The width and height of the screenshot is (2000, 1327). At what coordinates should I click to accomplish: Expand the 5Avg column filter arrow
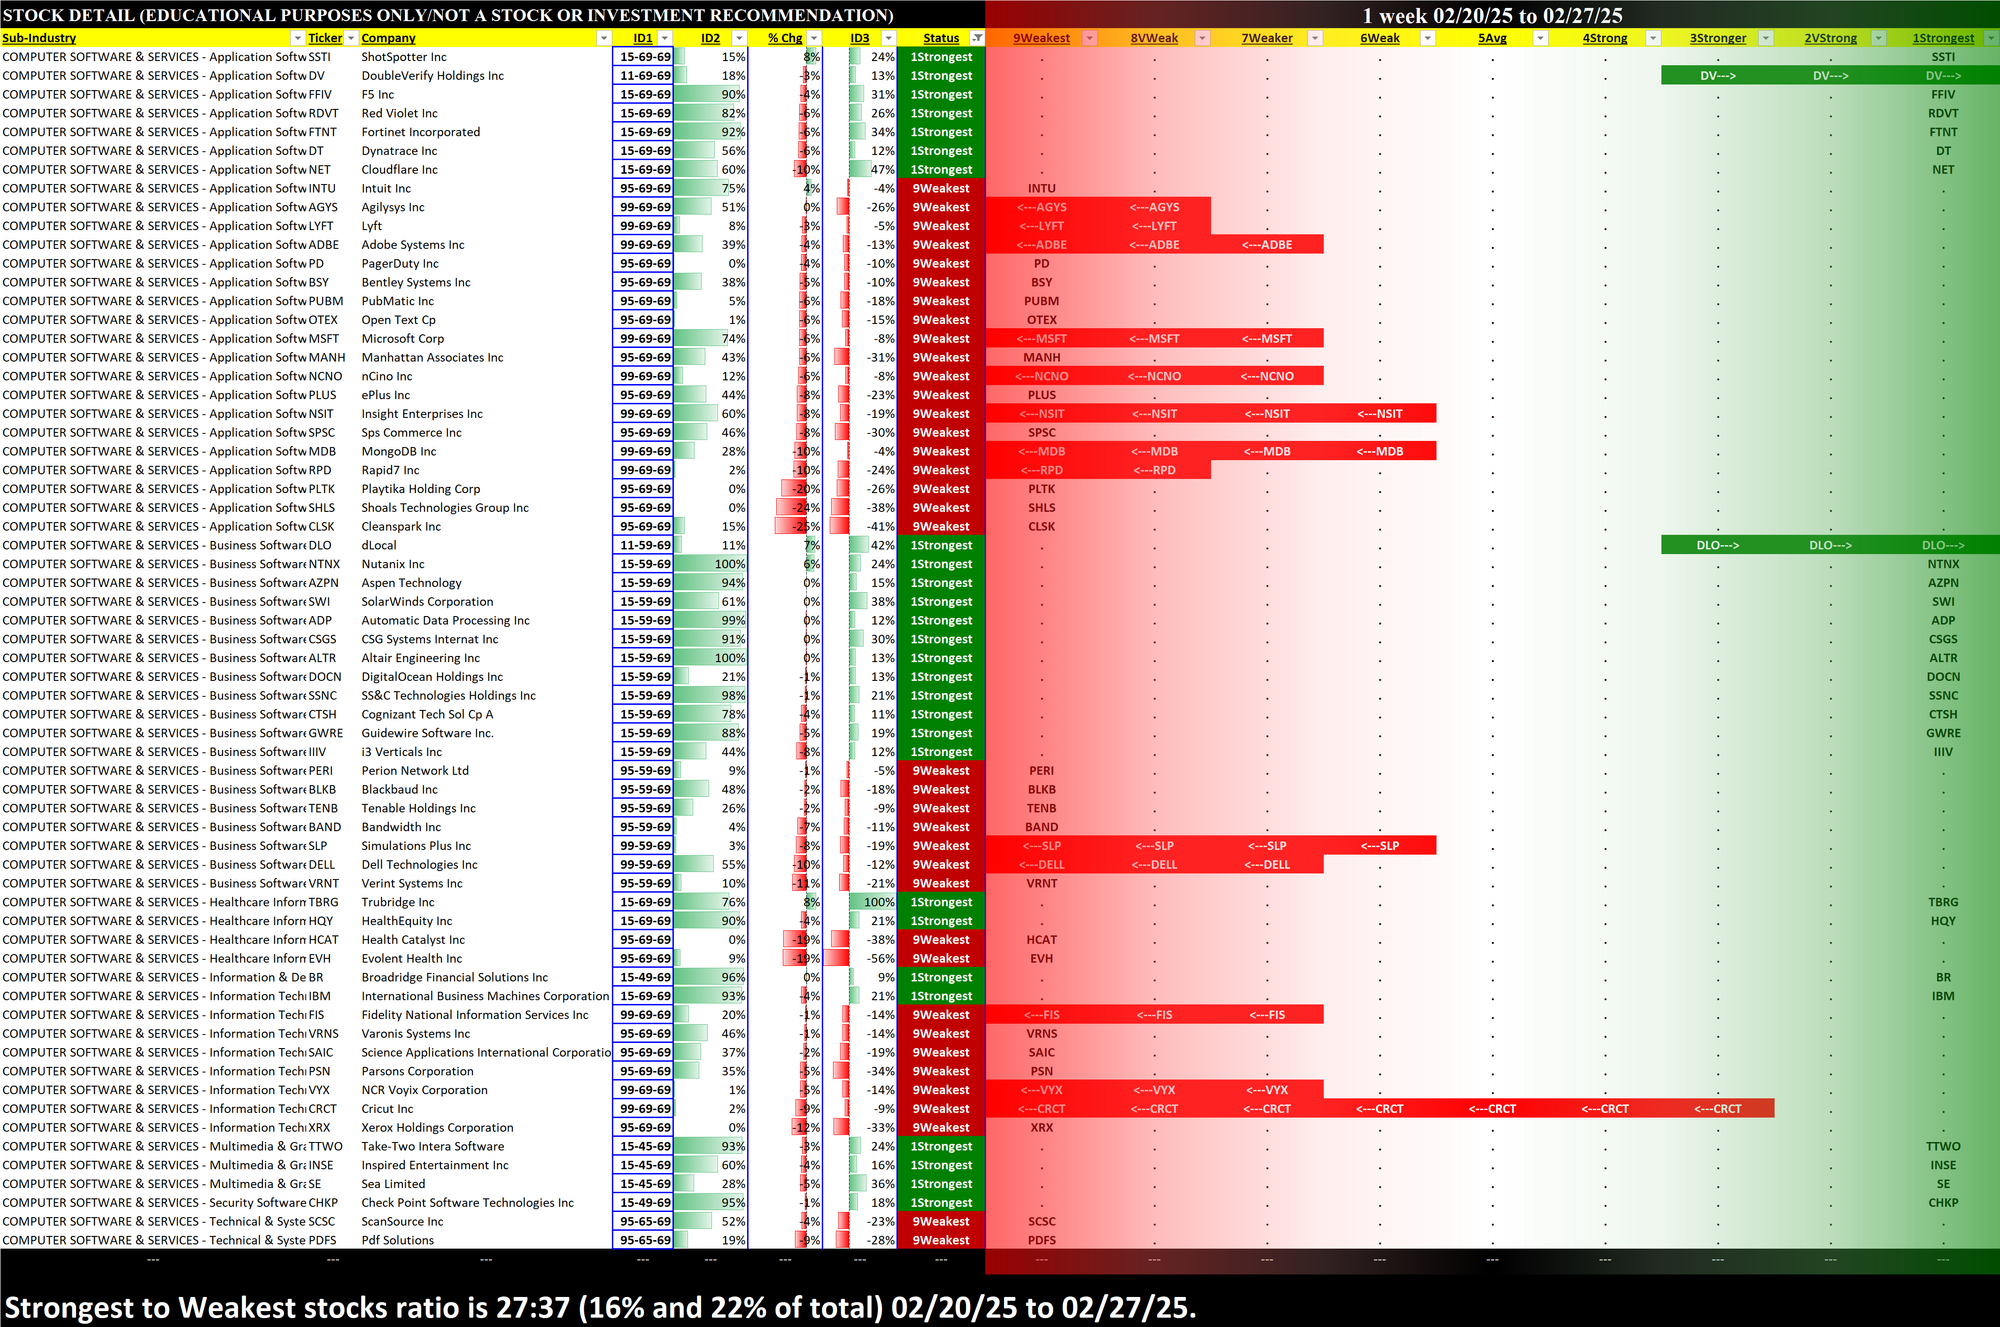pos(1540,38)
